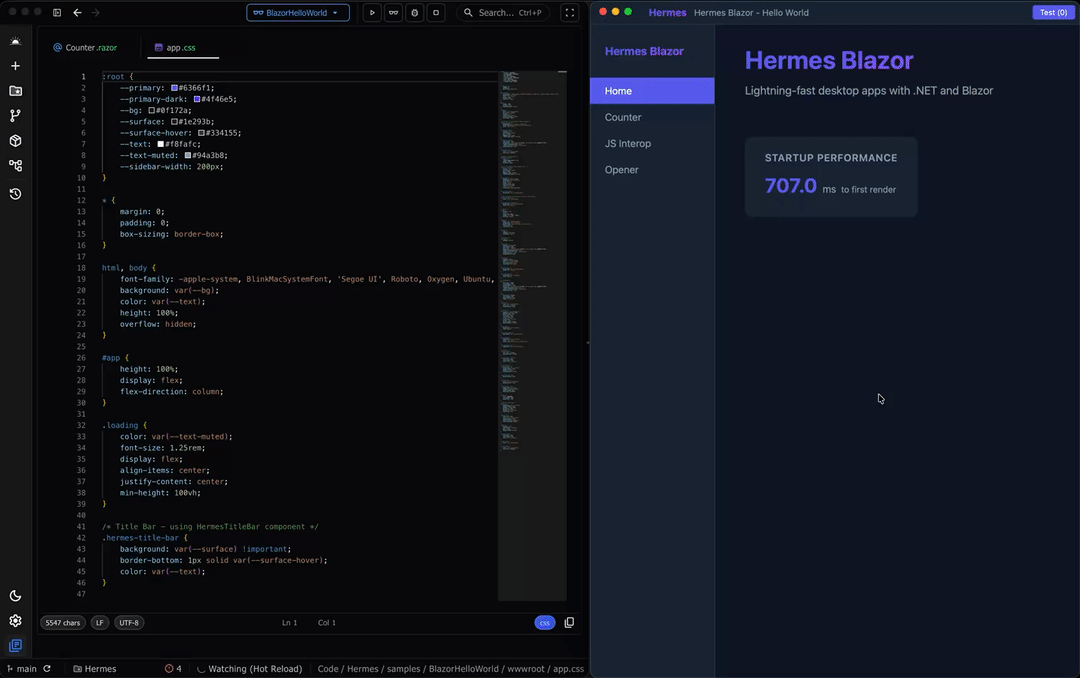Start watch mode with the glasses icon
The height and width of the screenshot is (678, 1080).
pos(393,12)
